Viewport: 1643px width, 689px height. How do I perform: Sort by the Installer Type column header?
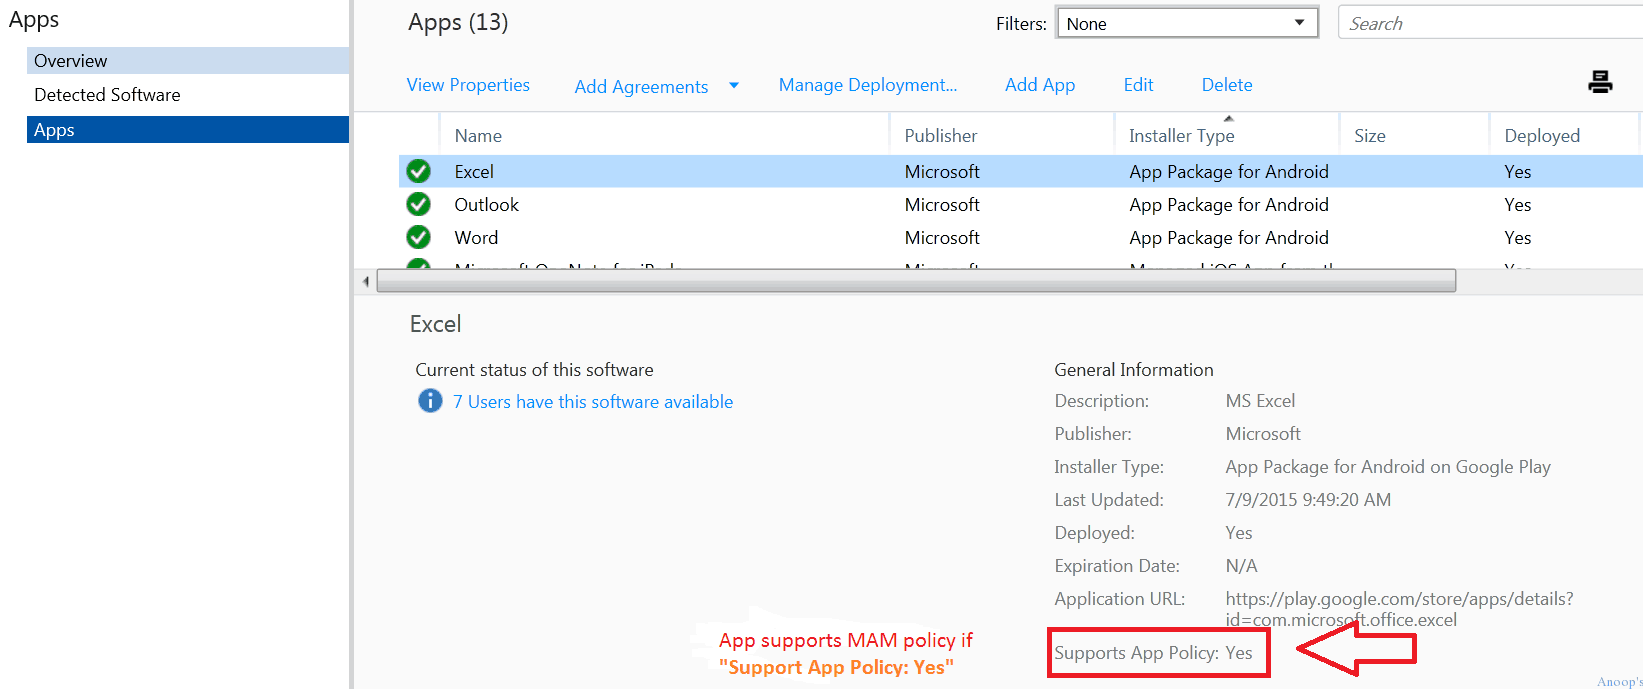[x=1182, y=136]
